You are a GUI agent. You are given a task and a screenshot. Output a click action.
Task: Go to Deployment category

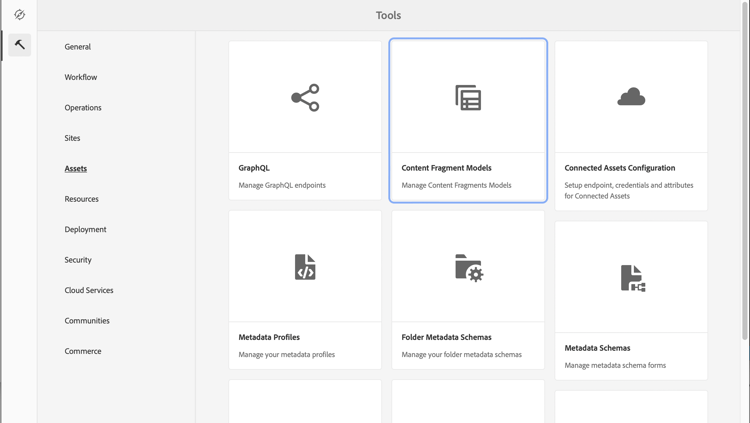pyautogui.click(x=85, y=230)
